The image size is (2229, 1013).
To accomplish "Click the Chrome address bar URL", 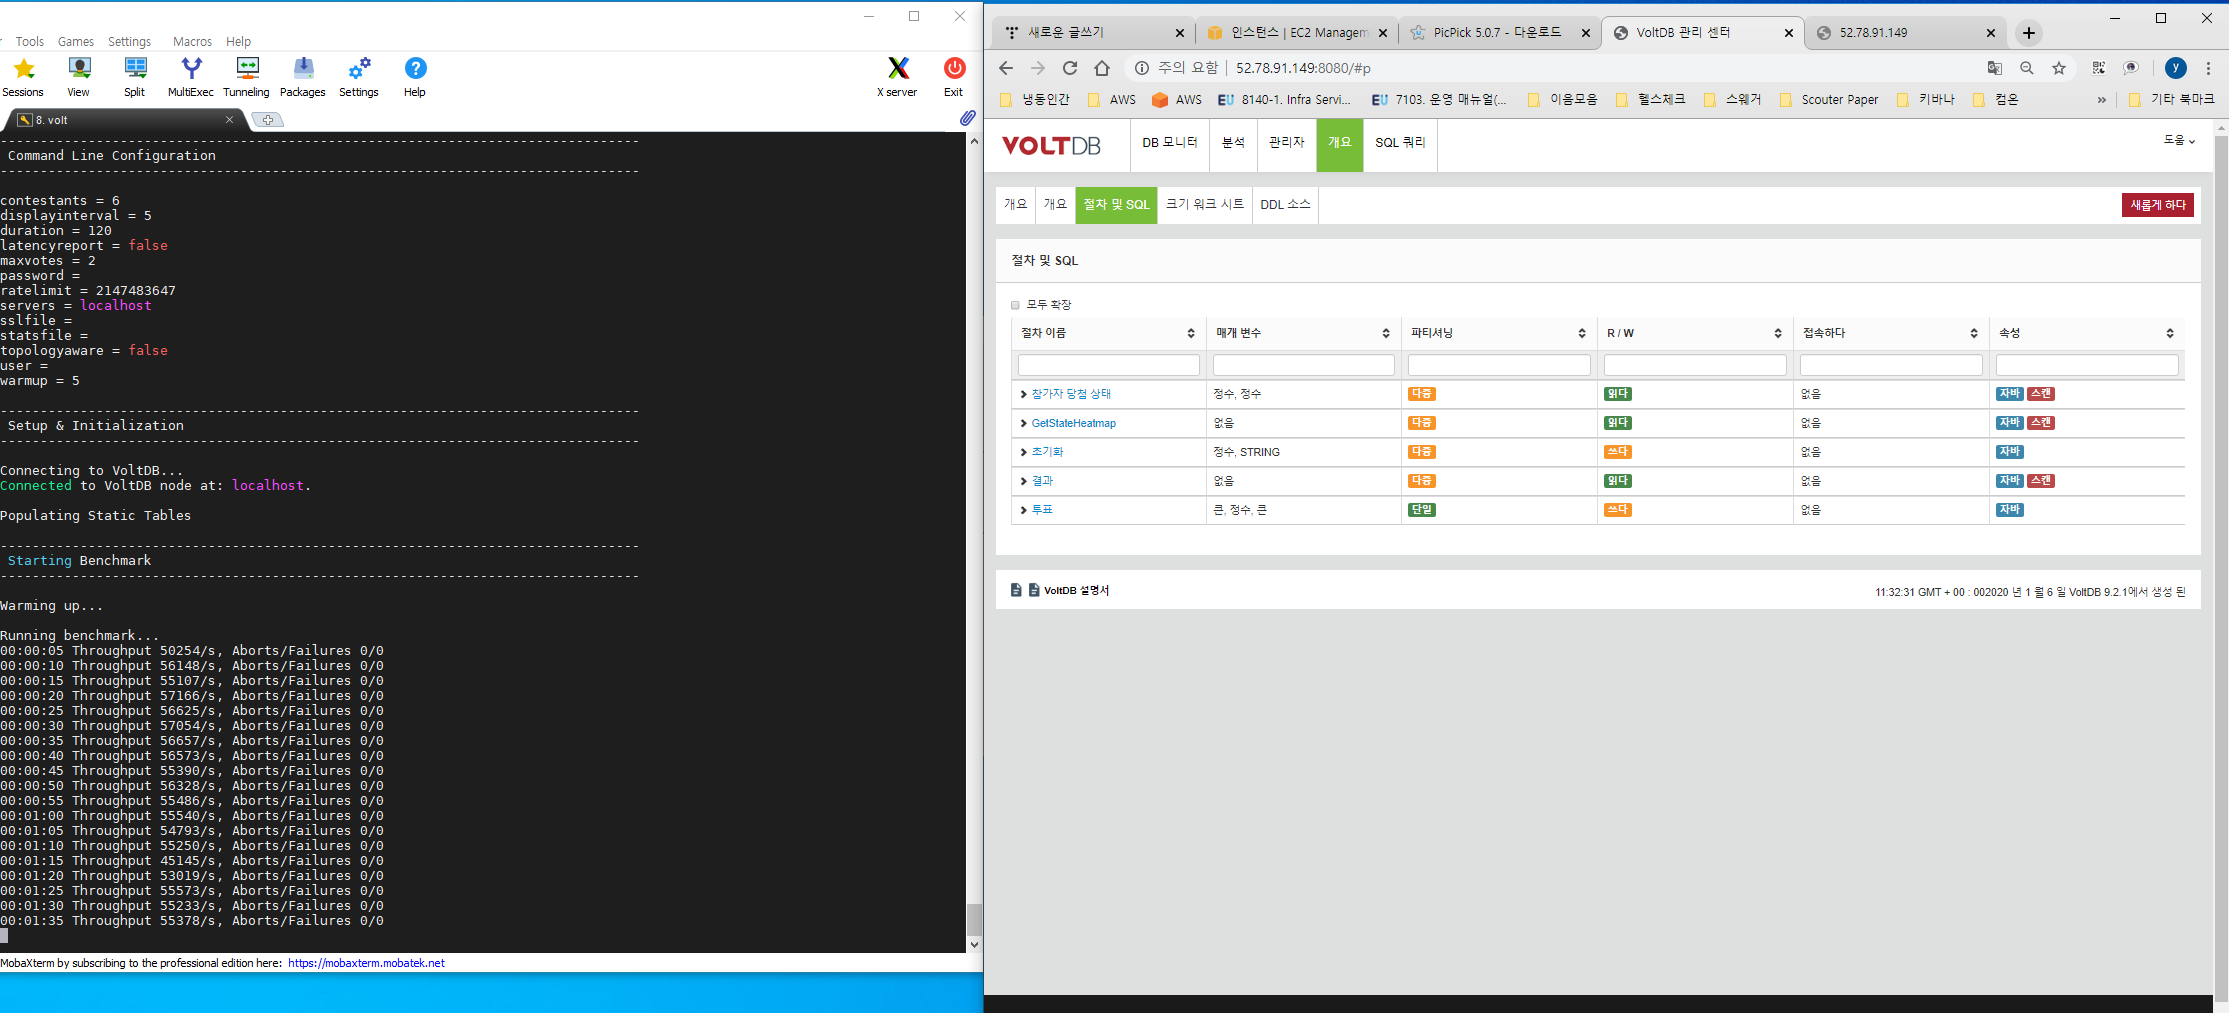I will 1303,68.
